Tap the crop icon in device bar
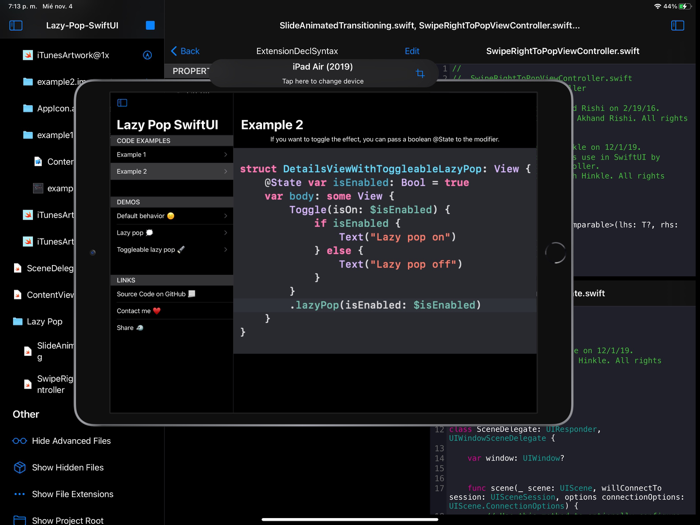Viewport: 700px width, 525px height. (x=419, y=74)
